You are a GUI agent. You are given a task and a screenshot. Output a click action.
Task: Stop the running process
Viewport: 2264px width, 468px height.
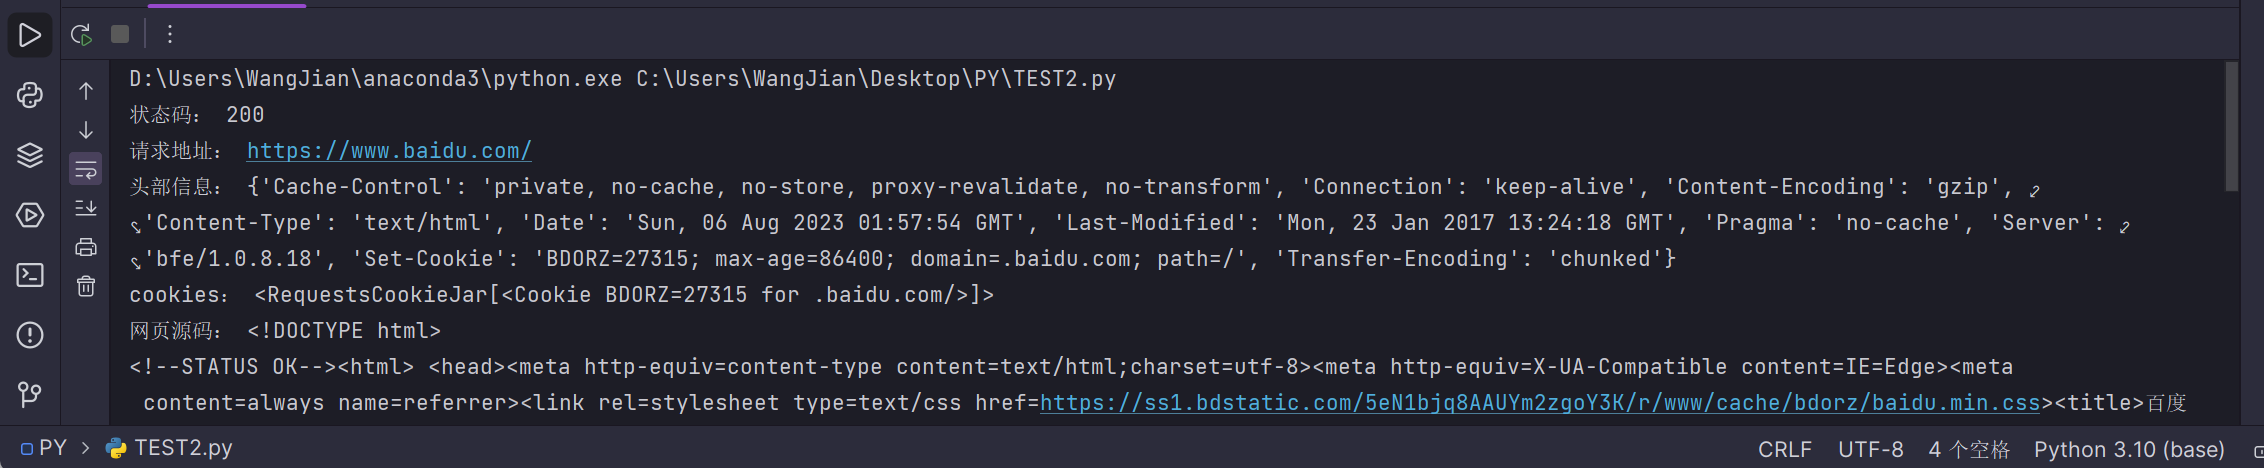point(120,35)
